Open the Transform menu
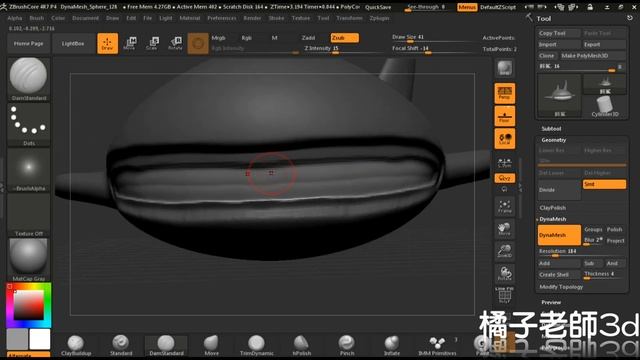The image size is (640, 360). coord(349,18)
